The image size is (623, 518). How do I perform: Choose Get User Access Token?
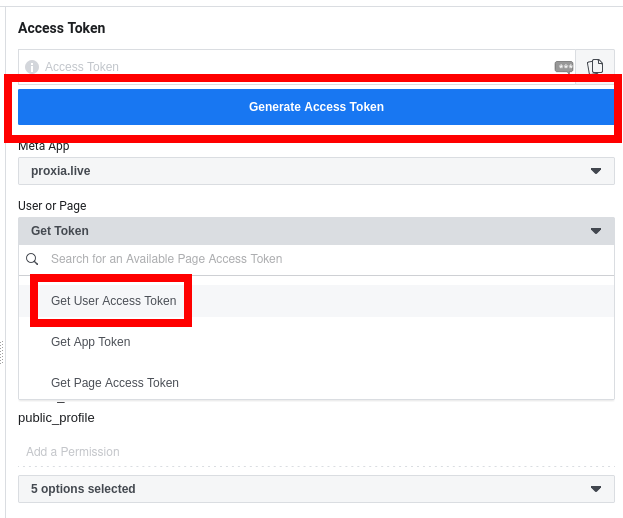point(113,301)
